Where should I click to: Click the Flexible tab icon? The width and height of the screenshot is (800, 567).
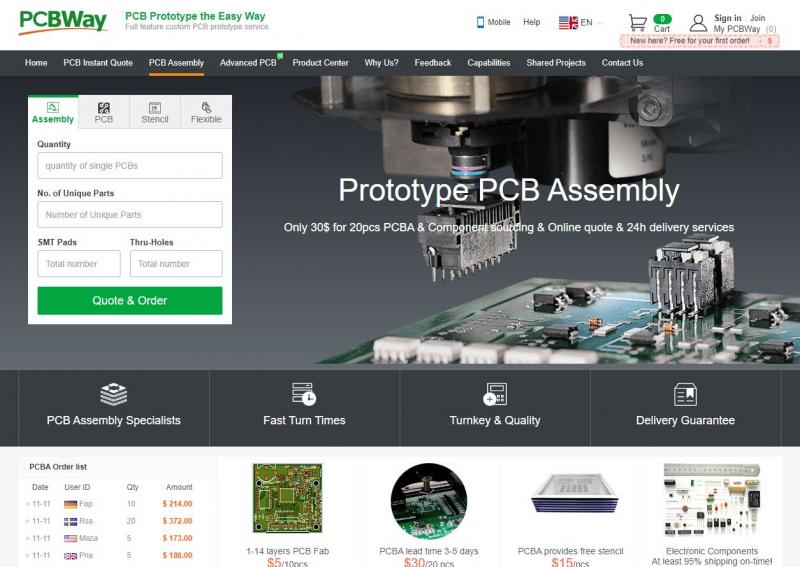pyautogui.click(x=206, y=107)
